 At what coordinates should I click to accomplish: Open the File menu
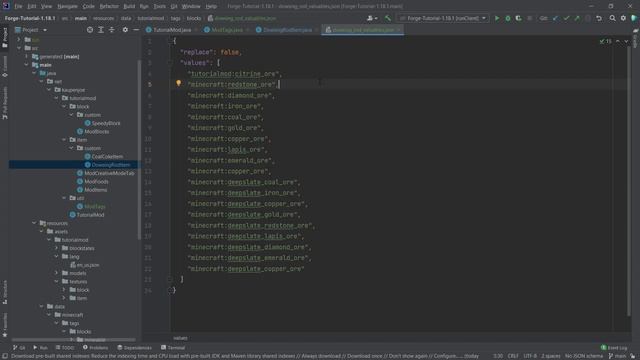pos(18,6)
